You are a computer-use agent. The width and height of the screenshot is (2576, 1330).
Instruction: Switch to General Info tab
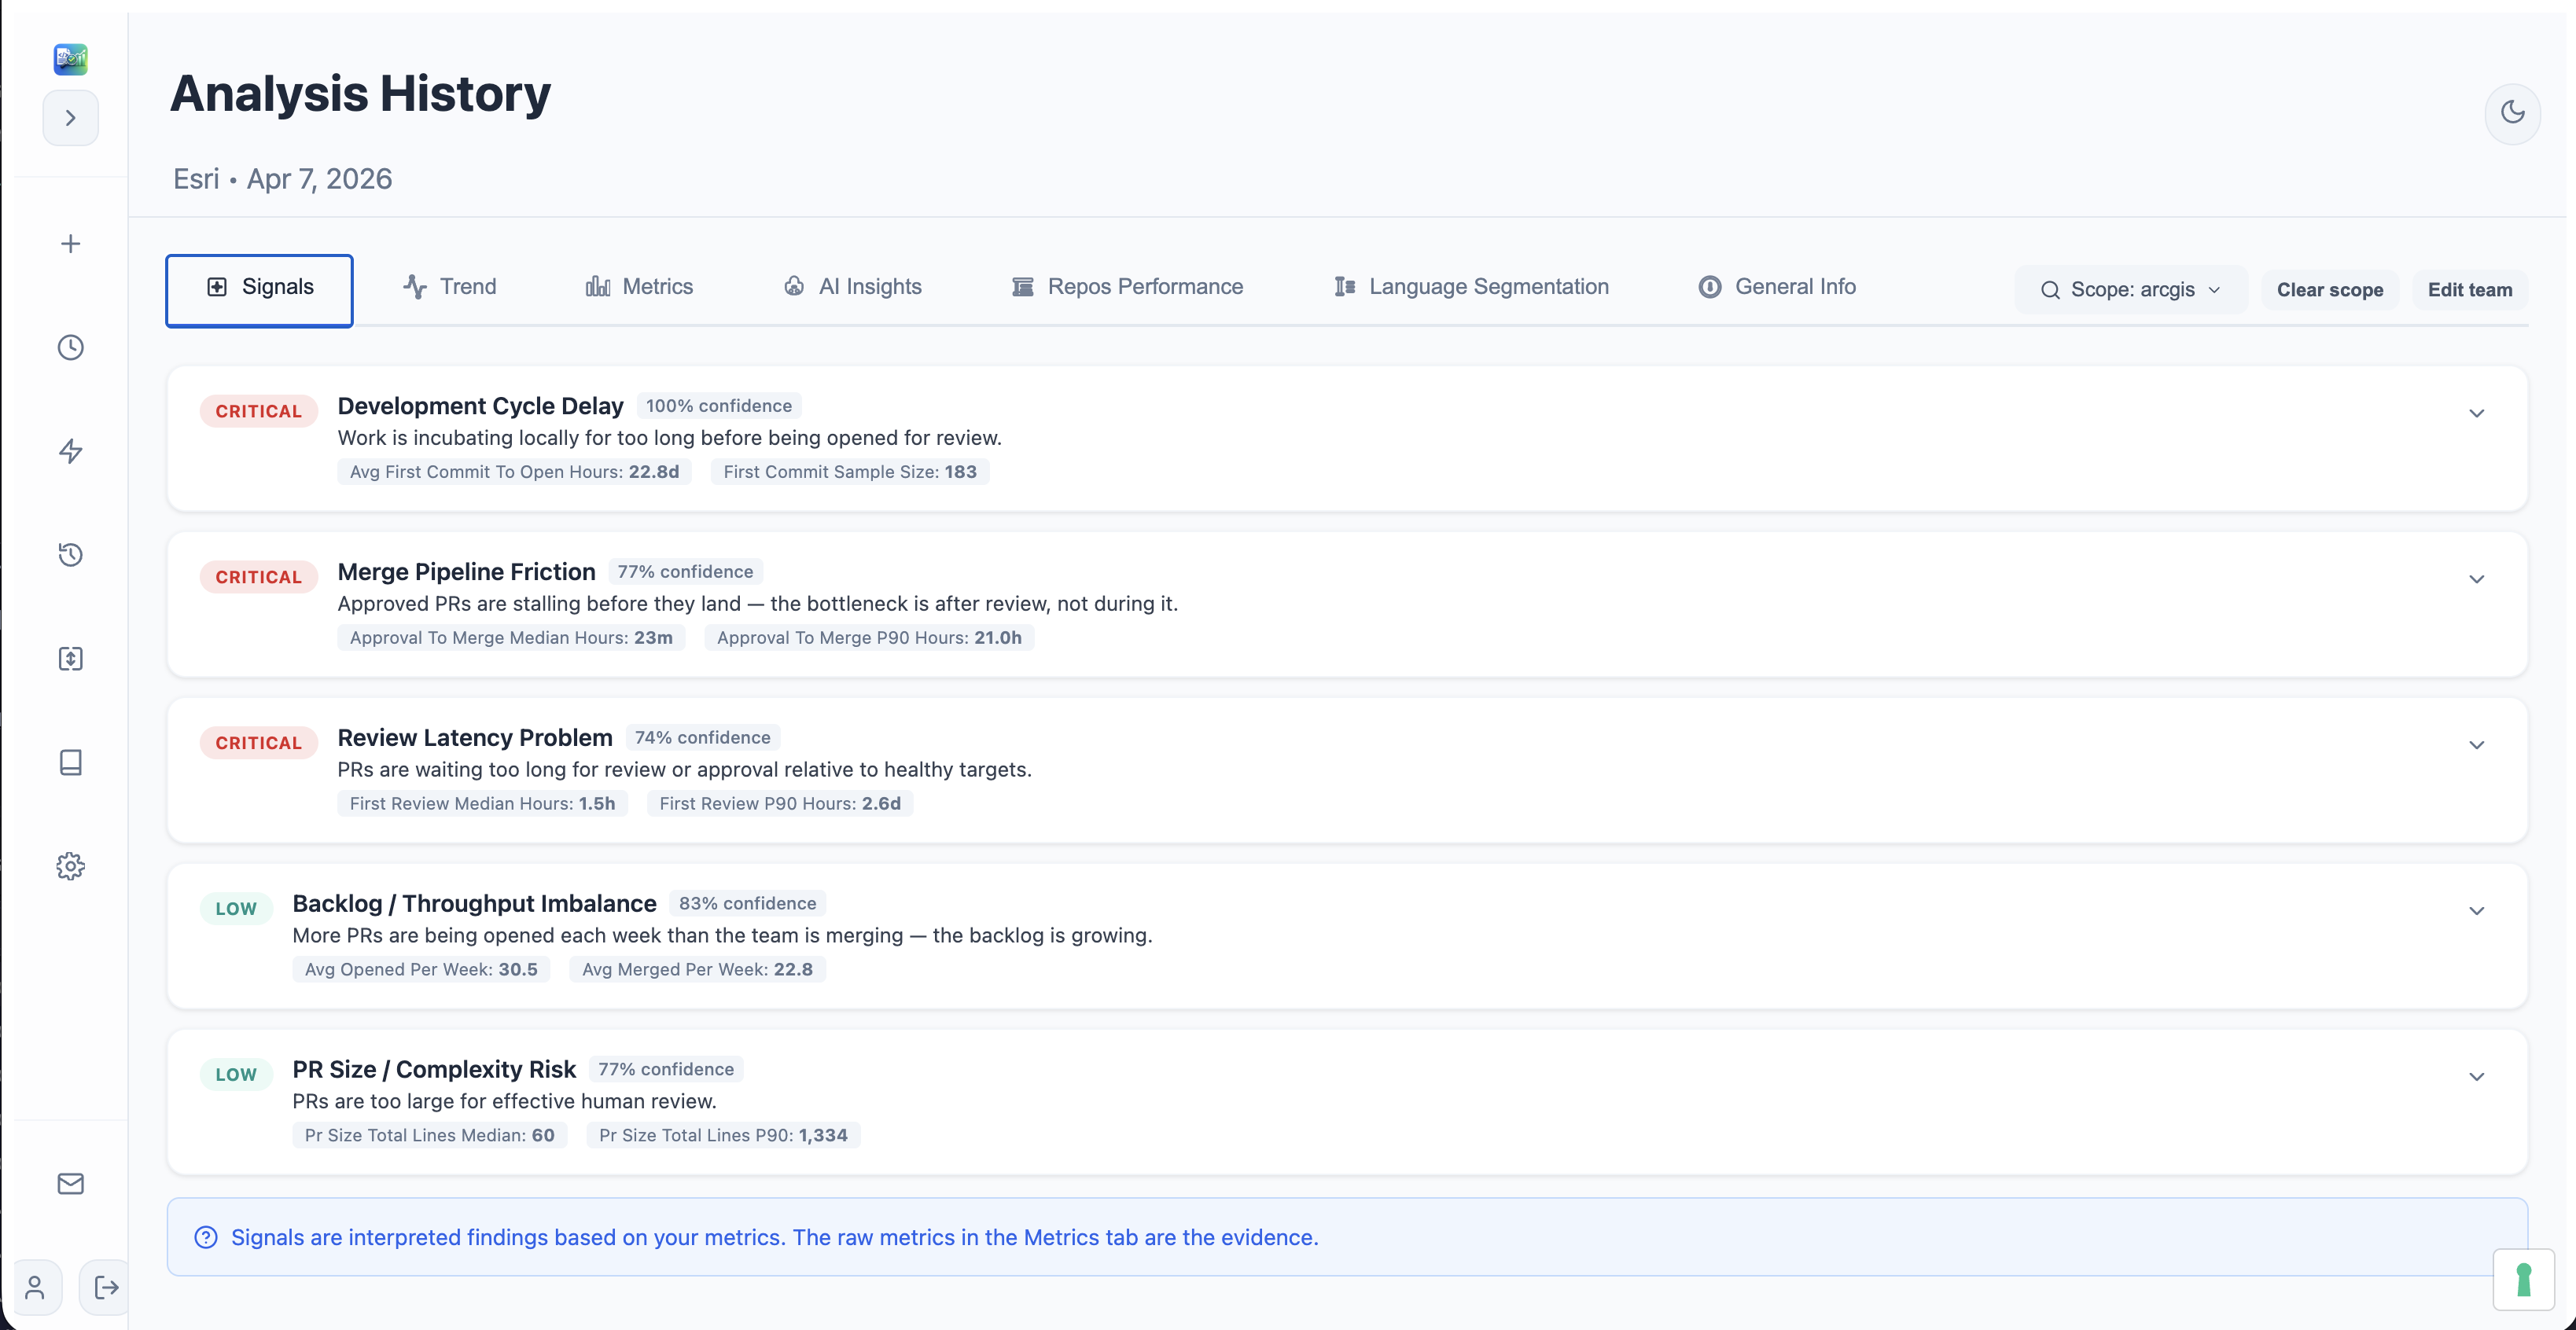click(x=1777, y=287)
